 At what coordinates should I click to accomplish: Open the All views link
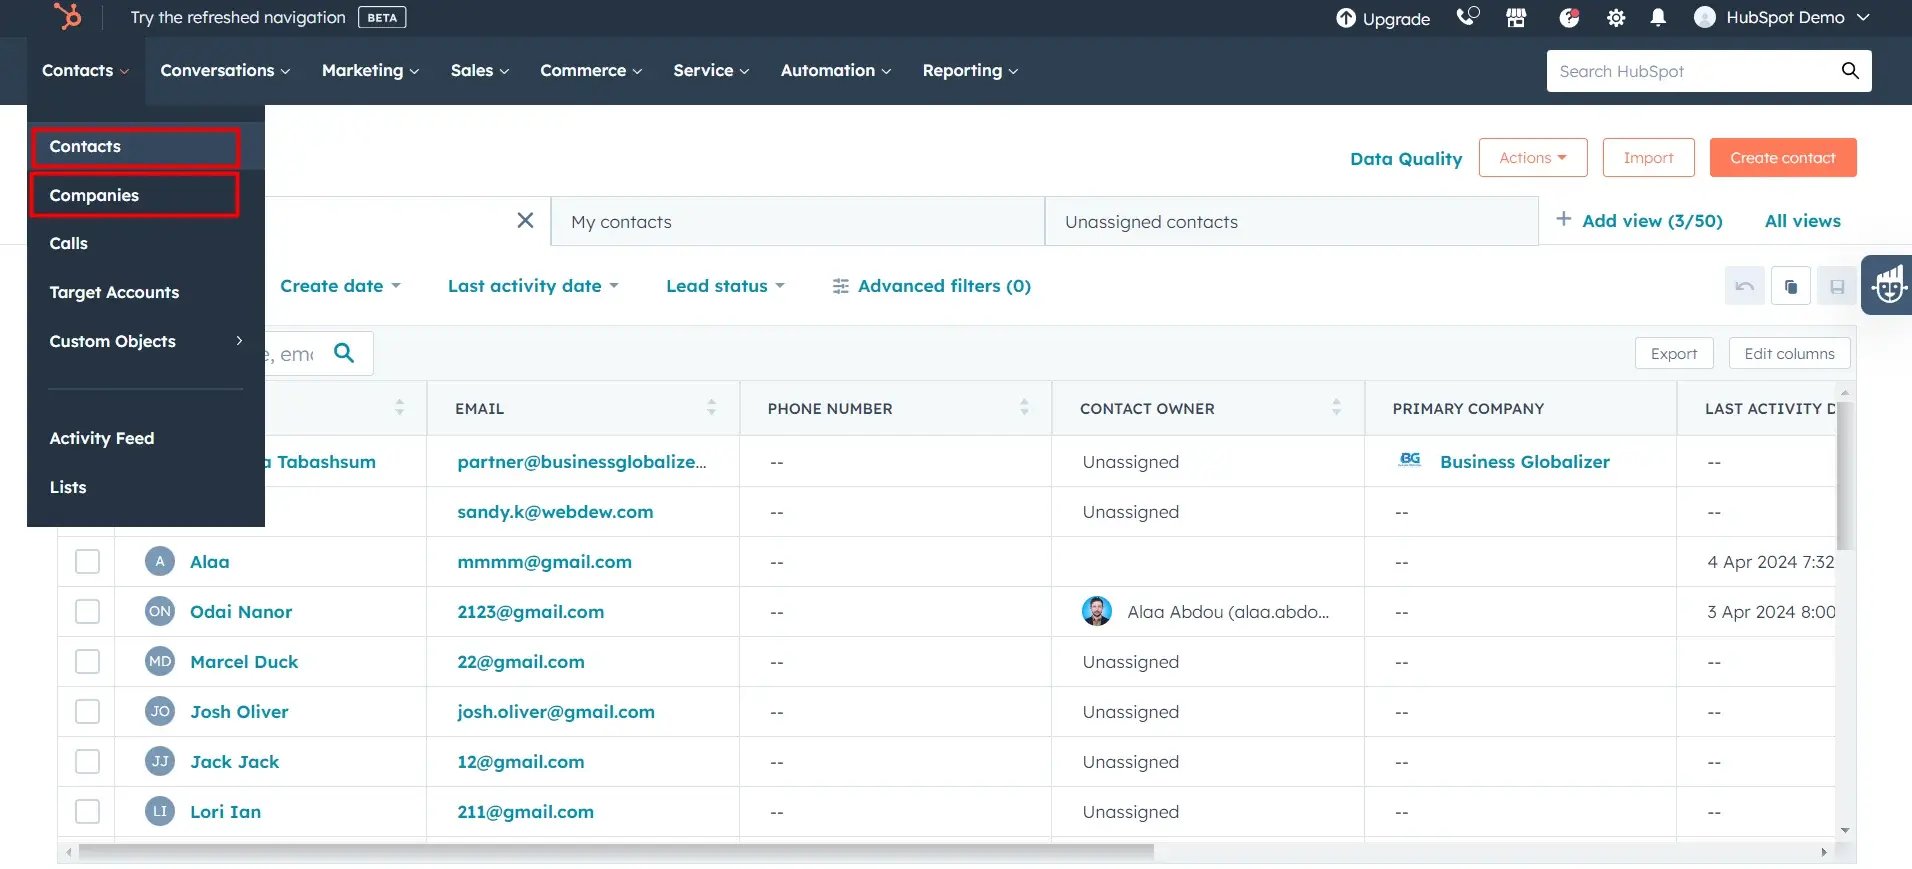(x=1802, y=221)
